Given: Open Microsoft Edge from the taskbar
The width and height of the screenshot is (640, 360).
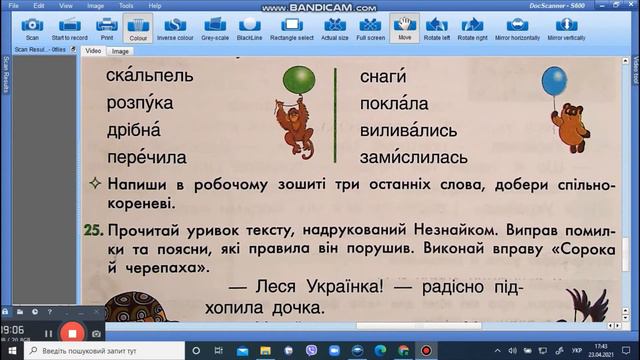Looking at the screenshot, I should click(380, 351).
